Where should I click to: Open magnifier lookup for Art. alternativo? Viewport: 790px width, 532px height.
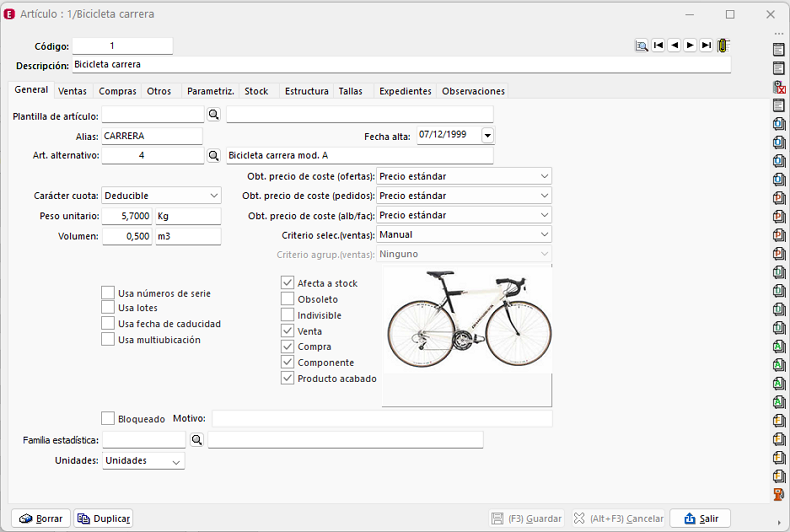[x=214, y=156]
